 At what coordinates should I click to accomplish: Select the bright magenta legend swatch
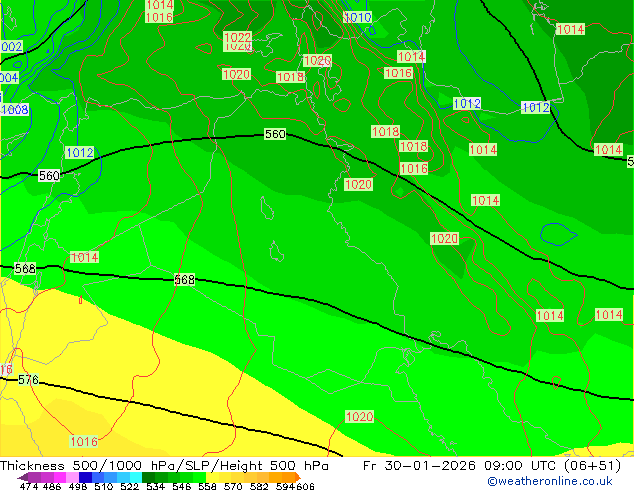tap(60, 477)
